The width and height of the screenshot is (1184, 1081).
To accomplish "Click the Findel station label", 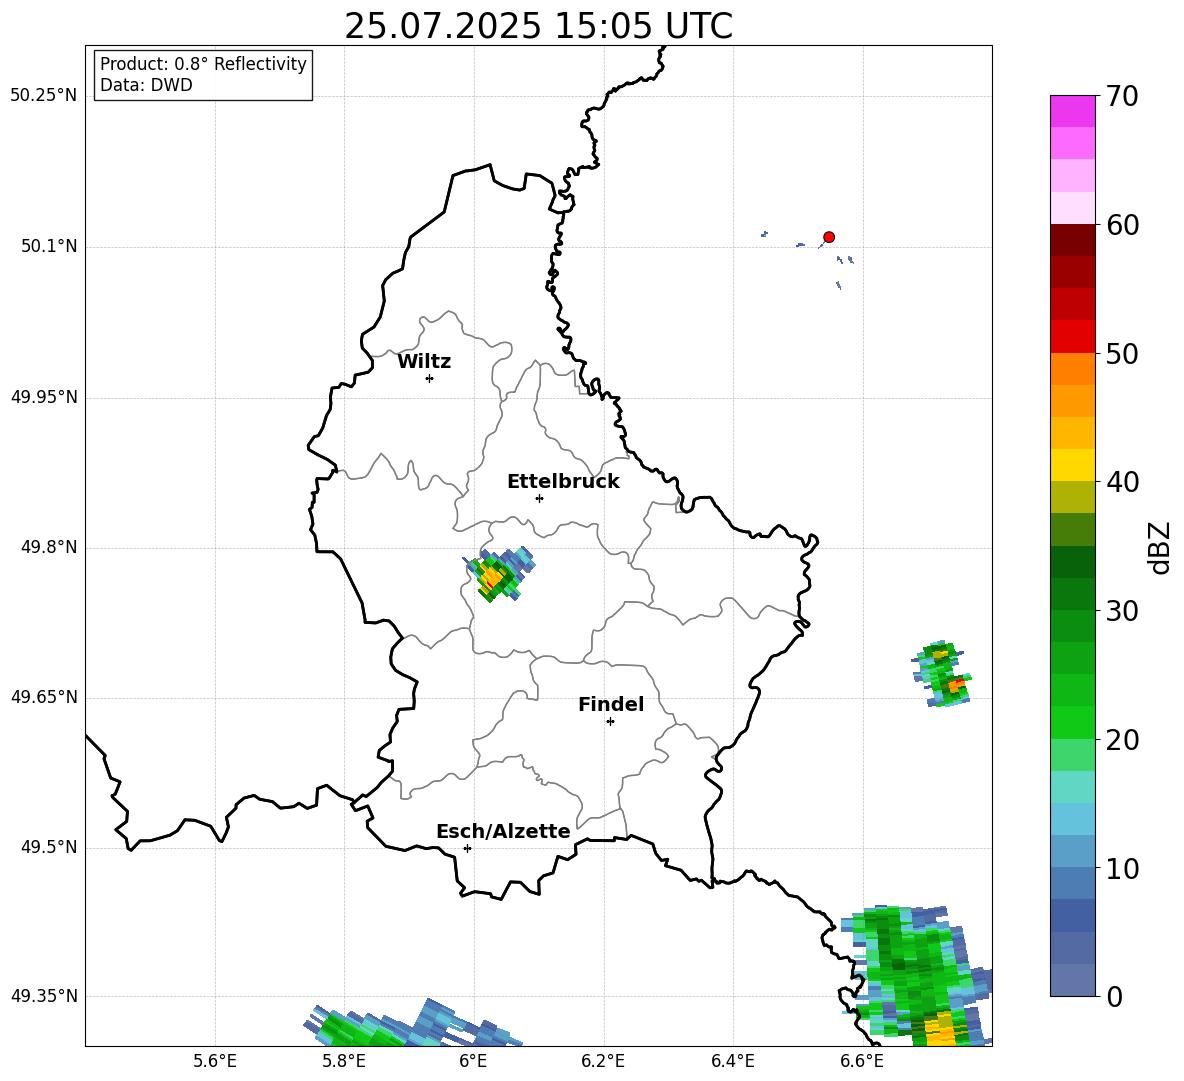I will [x=611, y=704].
